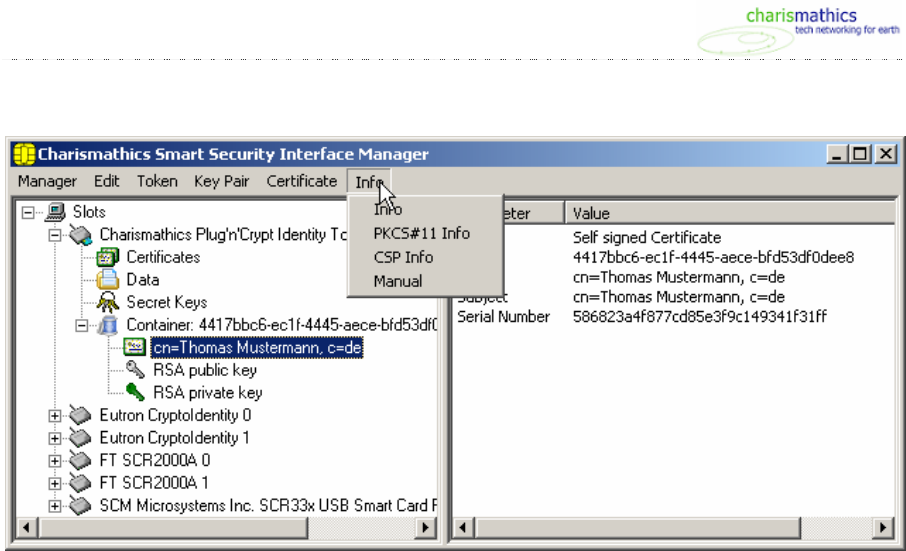Select the Data tree entry
Screen dimensions: 906x551
(x=143, y=280)
